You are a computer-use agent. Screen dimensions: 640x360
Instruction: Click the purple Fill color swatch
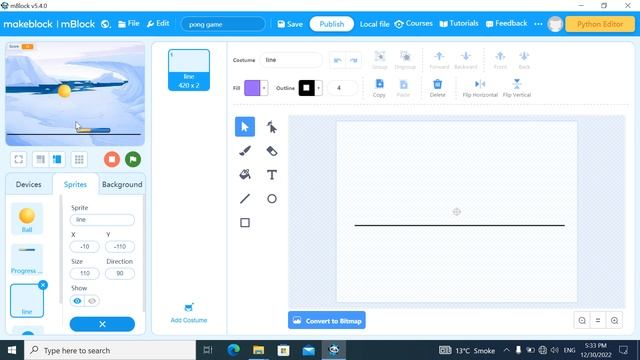[x=252, y=88]
